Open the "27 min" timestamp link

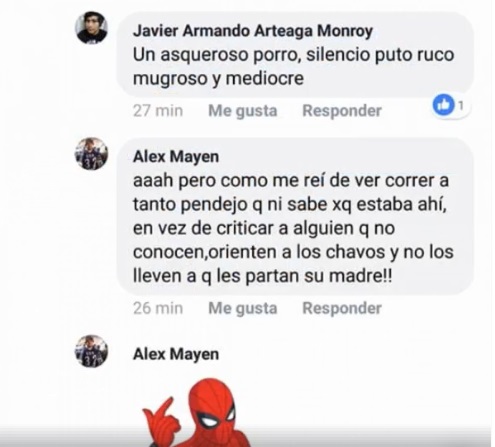[158, 111]
